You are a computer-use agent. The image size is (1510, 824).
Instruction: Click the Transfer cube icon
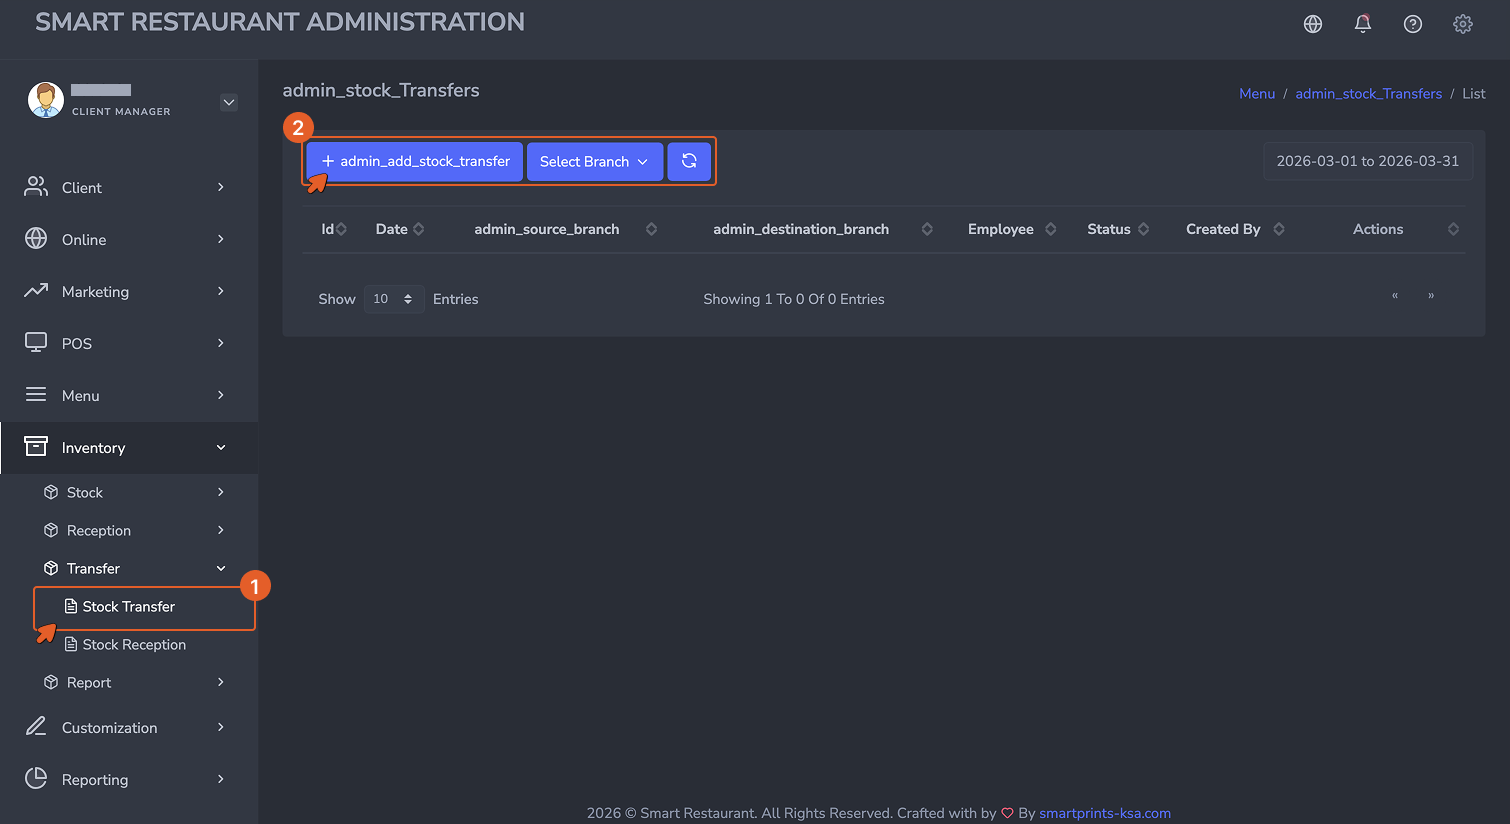click(51, 568)
